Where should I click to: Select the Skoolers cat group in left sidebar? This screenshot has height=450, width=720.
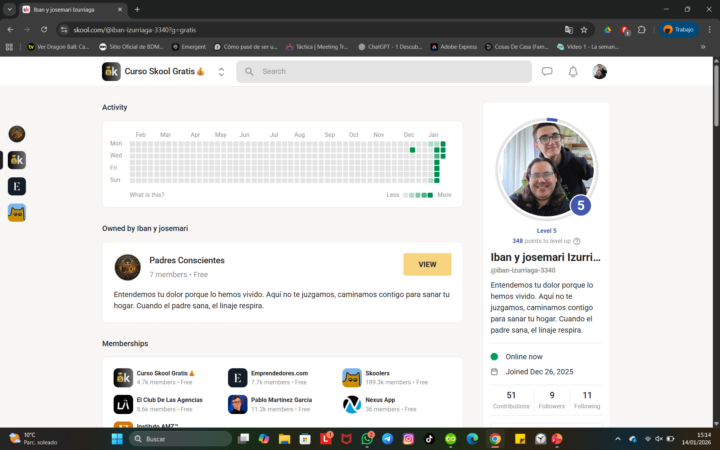click(17, 212)
